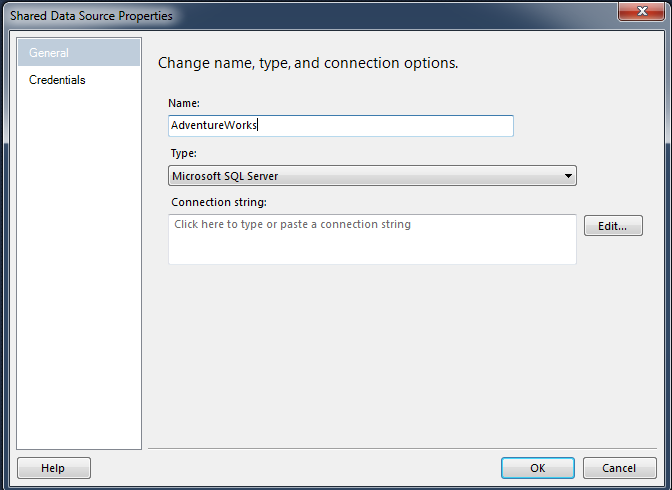Click the "Name:" label
The height and width of the screenshot is (490, 672).
(185, 102)
